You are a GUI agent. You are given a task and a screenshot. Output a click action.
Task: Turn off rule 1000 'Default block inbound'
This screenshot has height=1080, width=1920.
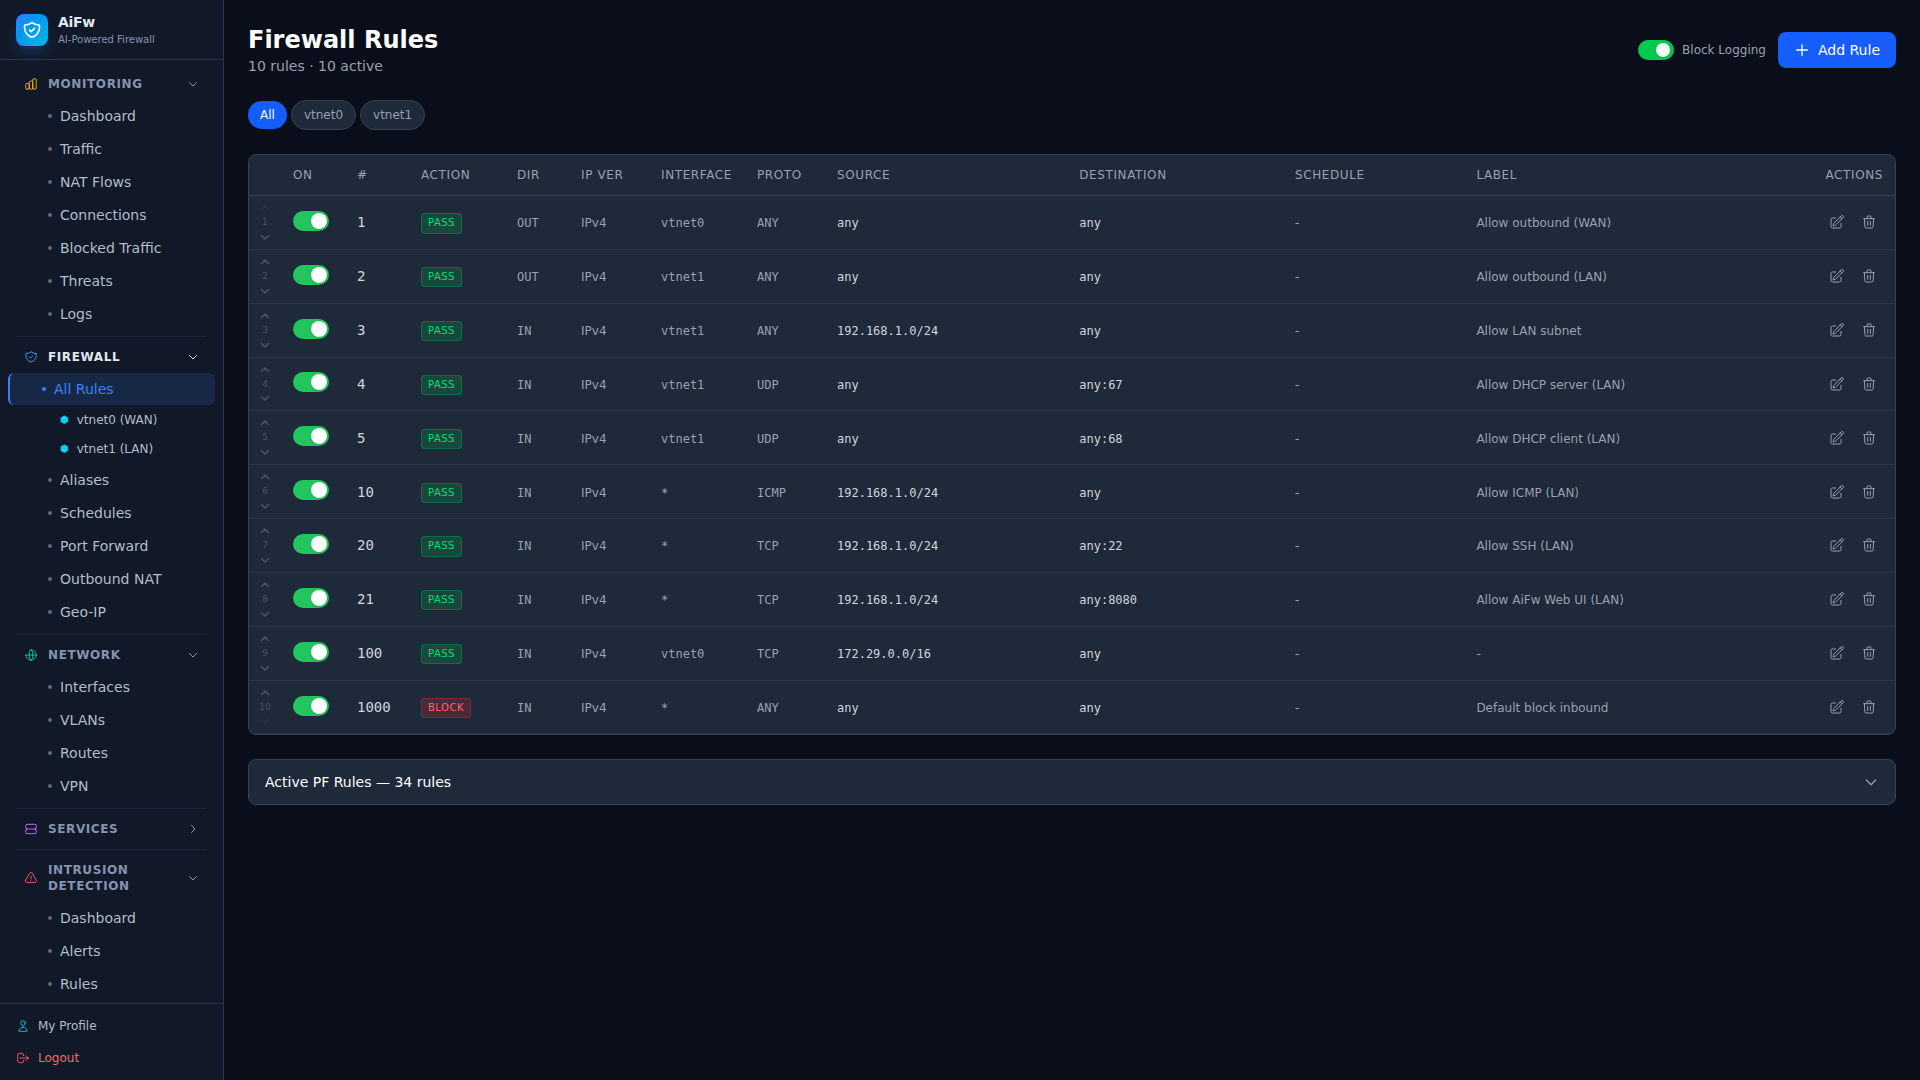tap(311, 705)
